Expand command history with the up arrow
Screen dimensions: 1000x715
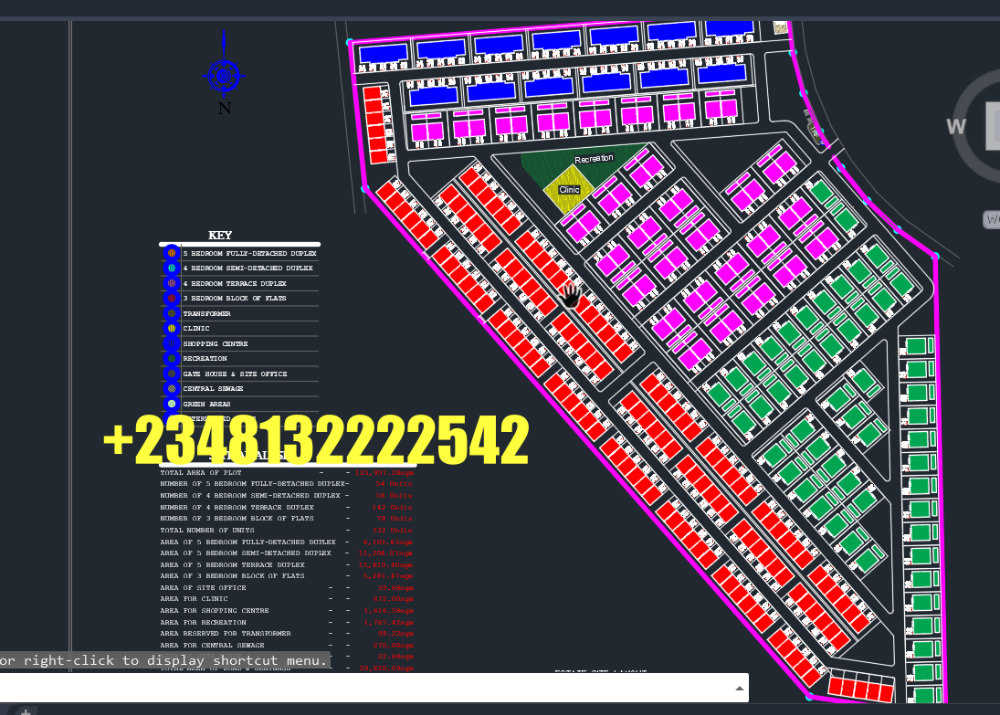click(x=740, y=687)
